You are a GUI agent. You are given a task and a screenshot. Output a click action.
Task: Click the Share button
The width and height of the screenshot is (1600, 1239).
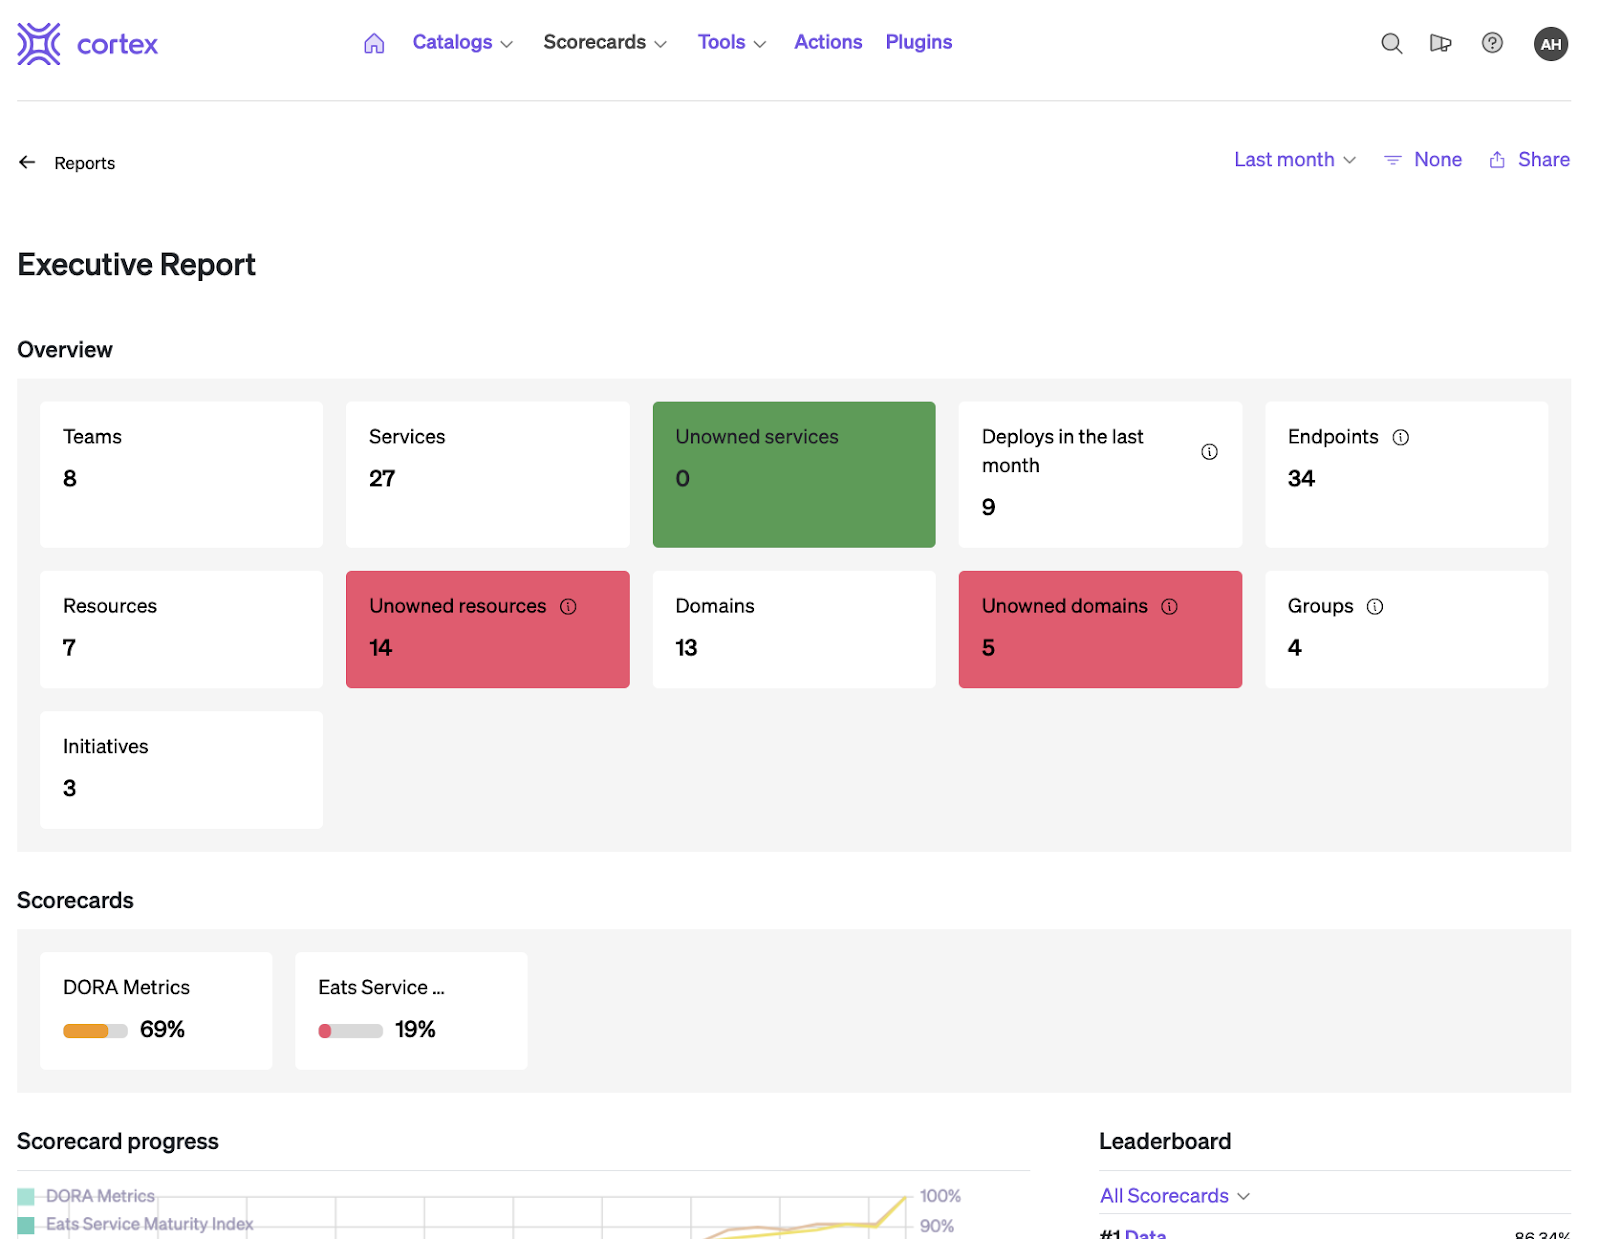click(1529, 160)
